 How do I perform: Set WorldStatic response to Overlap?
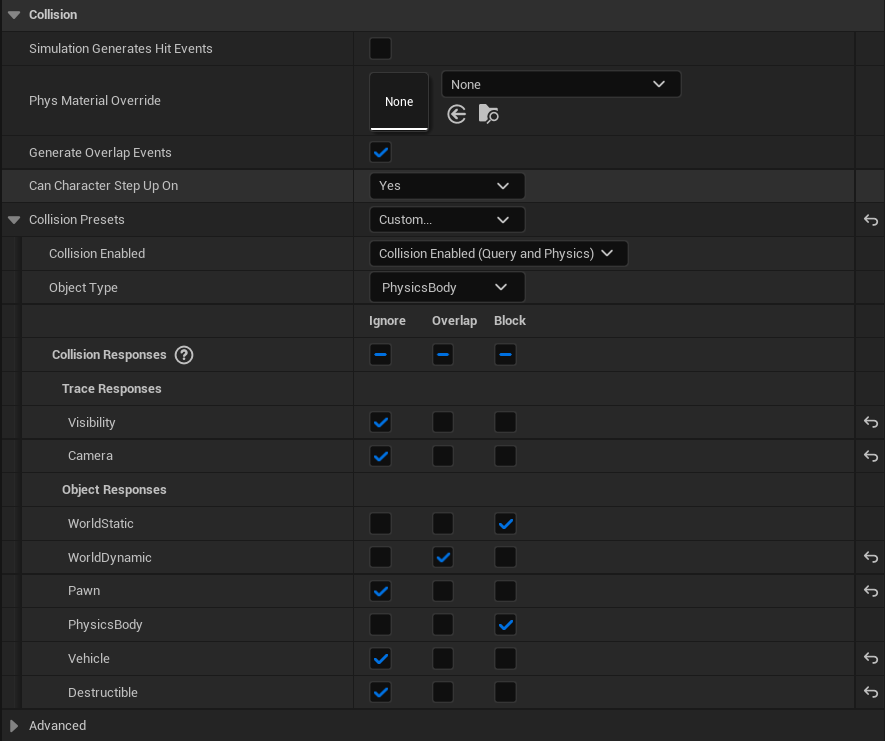[443, 523]
